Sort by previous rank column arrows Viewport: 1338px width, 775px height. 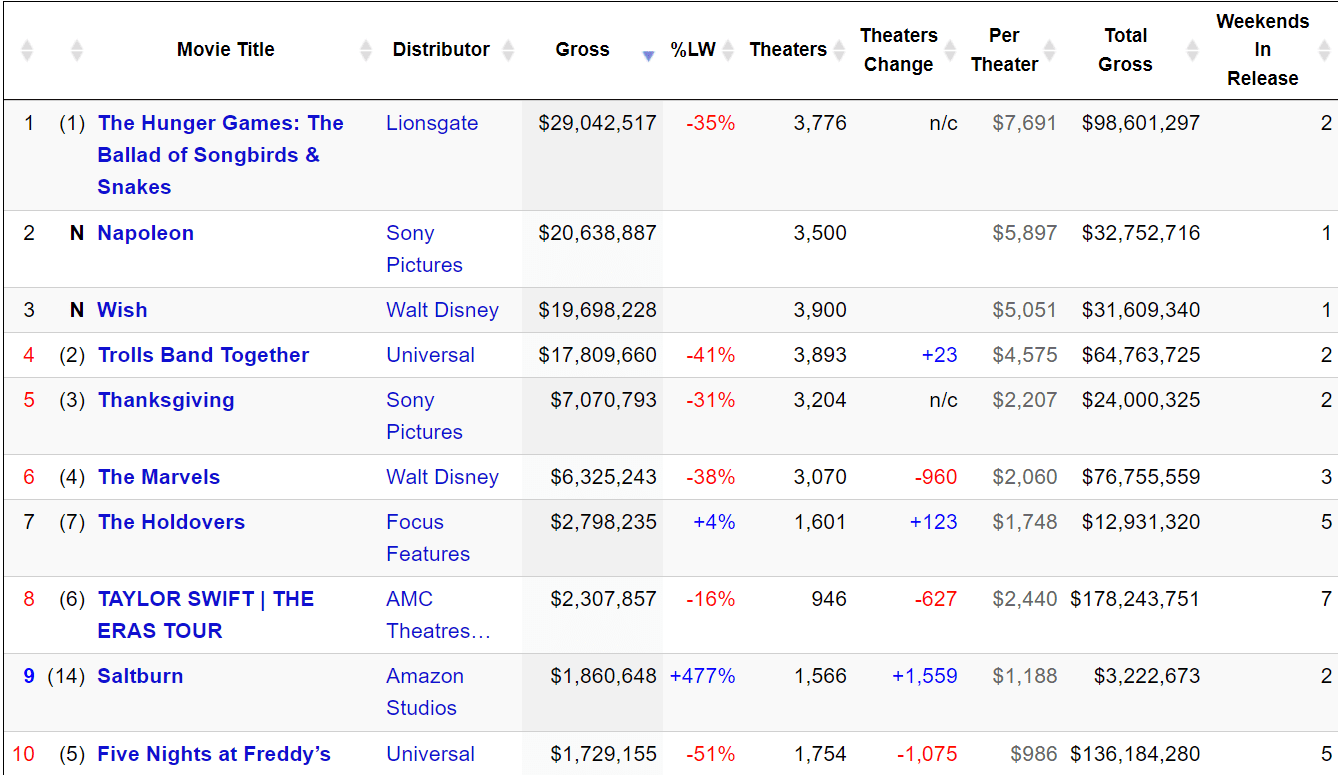(77, 50)
